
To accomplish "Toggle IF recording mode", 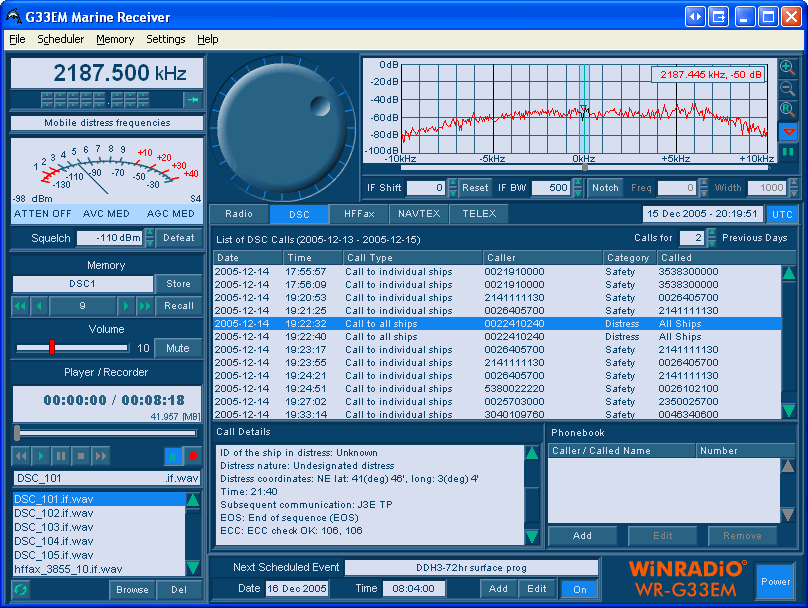I will (x=174, y=456).
